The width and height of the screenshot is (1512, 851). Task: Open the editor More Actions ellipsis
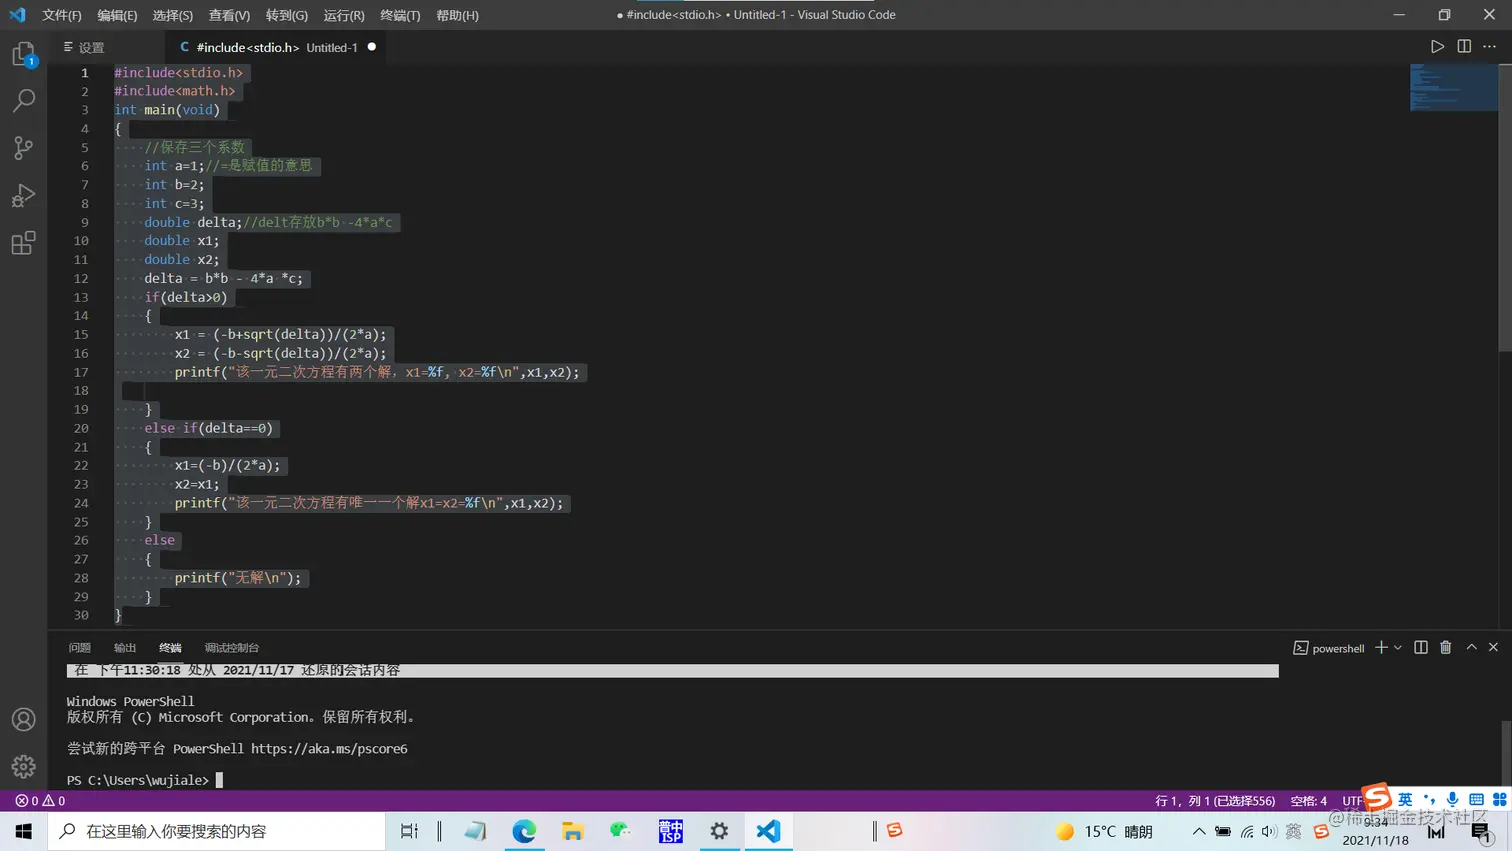(1490, 47)
